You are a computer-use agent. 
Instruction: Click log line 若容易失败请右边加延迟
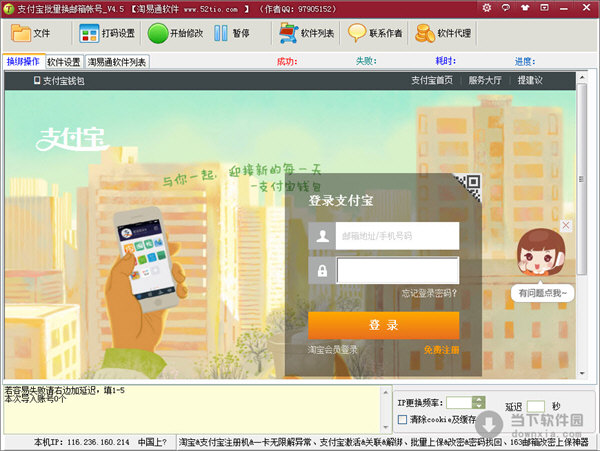[x=64, y=391]
